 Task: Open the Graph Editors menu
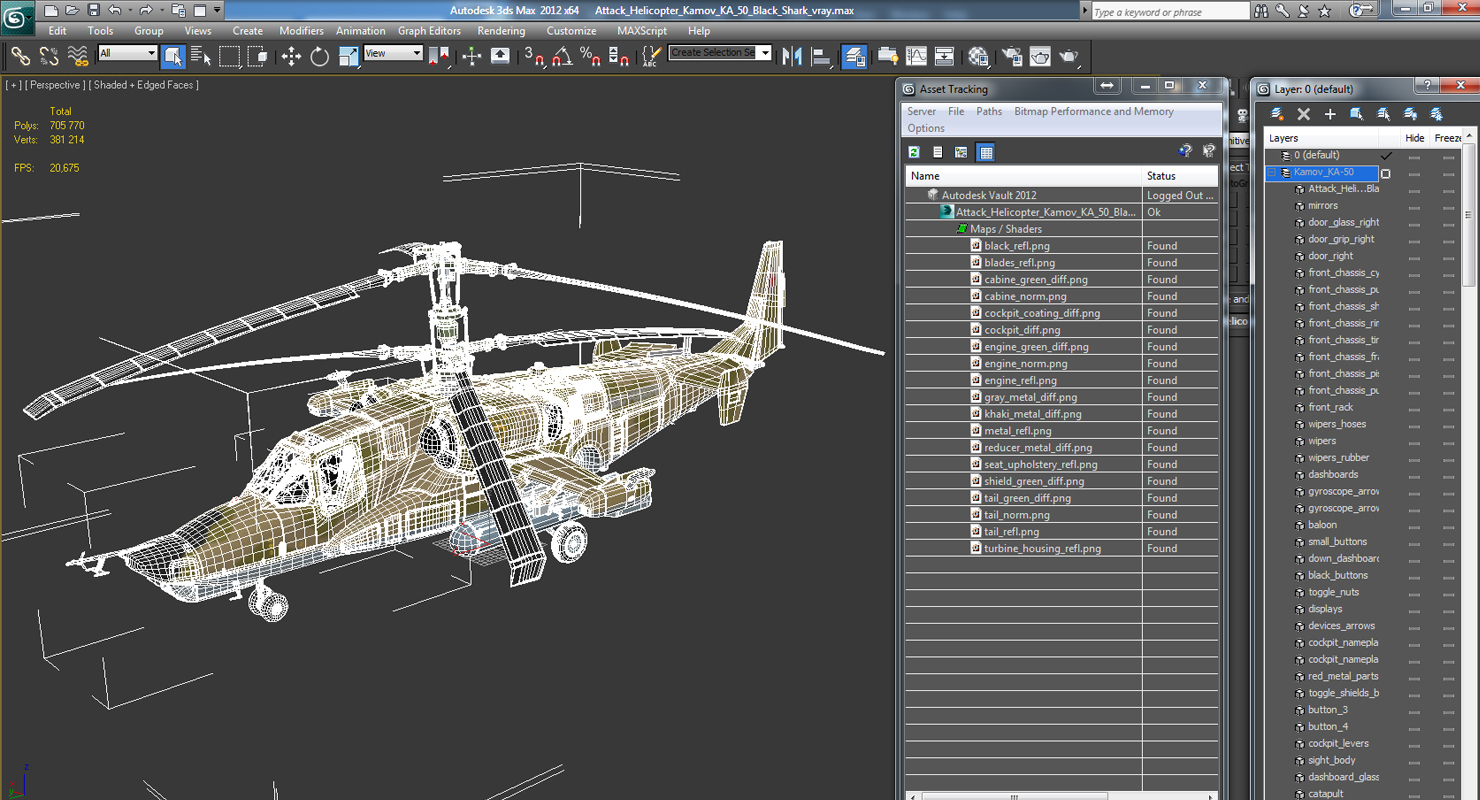429,31
